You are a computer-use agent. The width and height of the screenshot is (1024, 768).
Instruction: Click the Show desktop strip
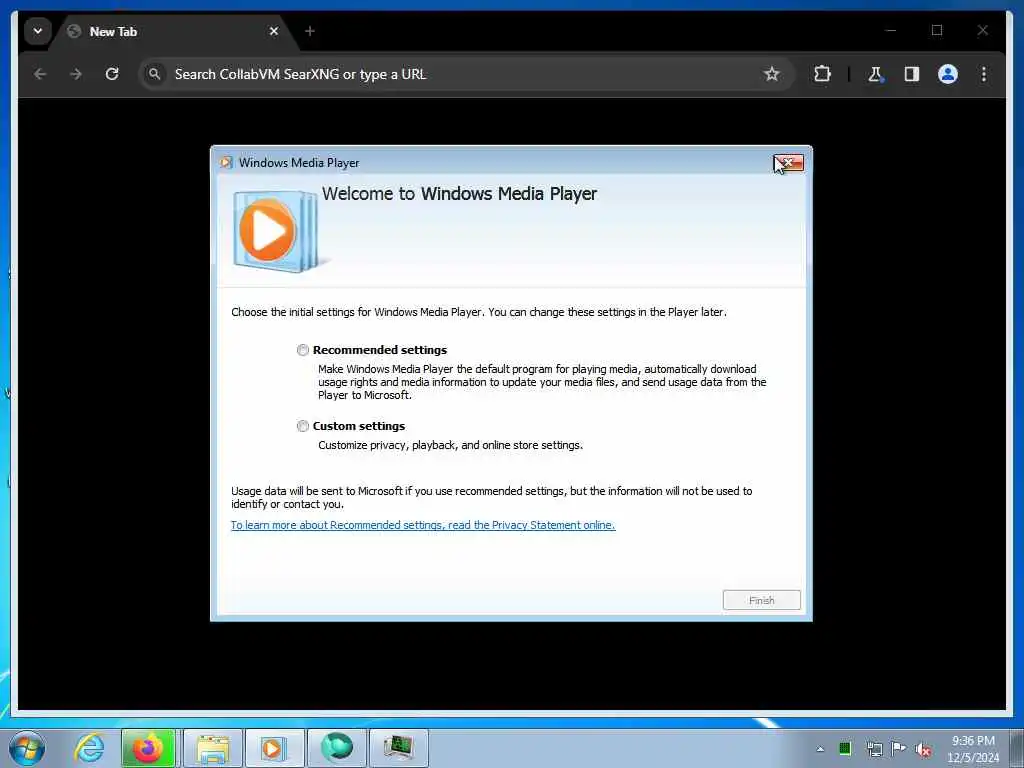[1016, 748]
